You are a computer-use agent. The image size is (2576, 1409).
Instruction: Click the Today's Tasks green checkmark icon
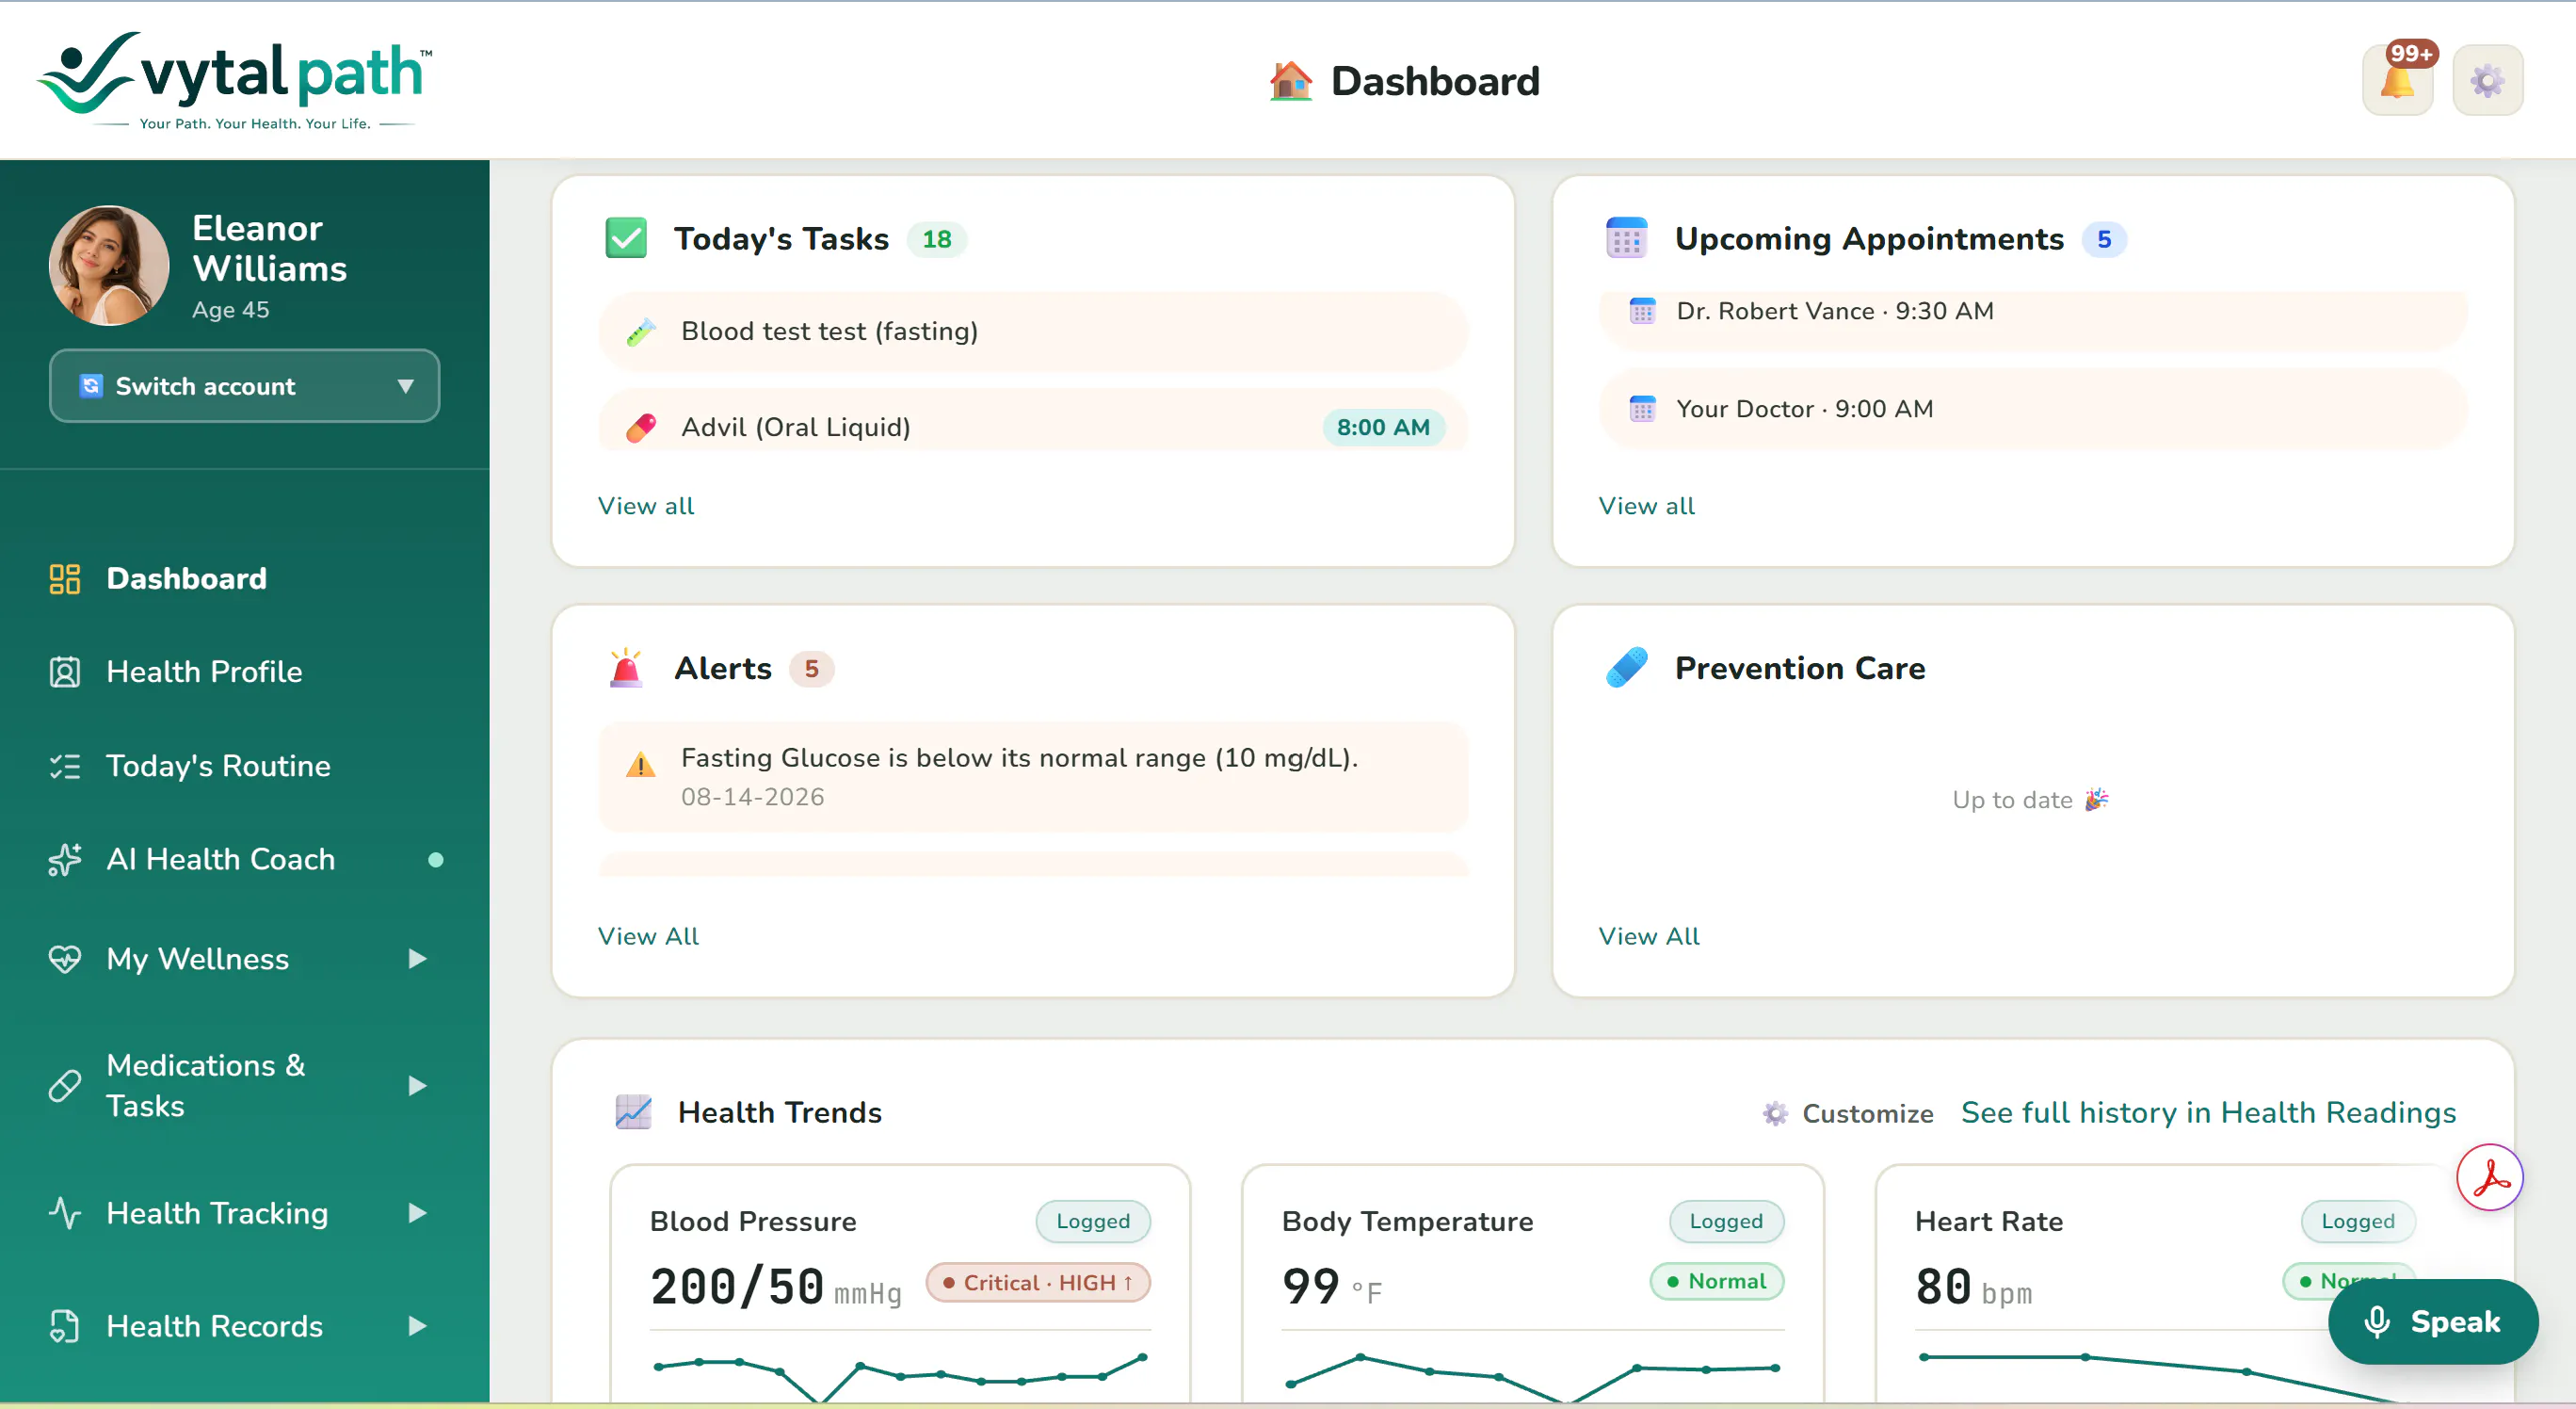point(626,238)
